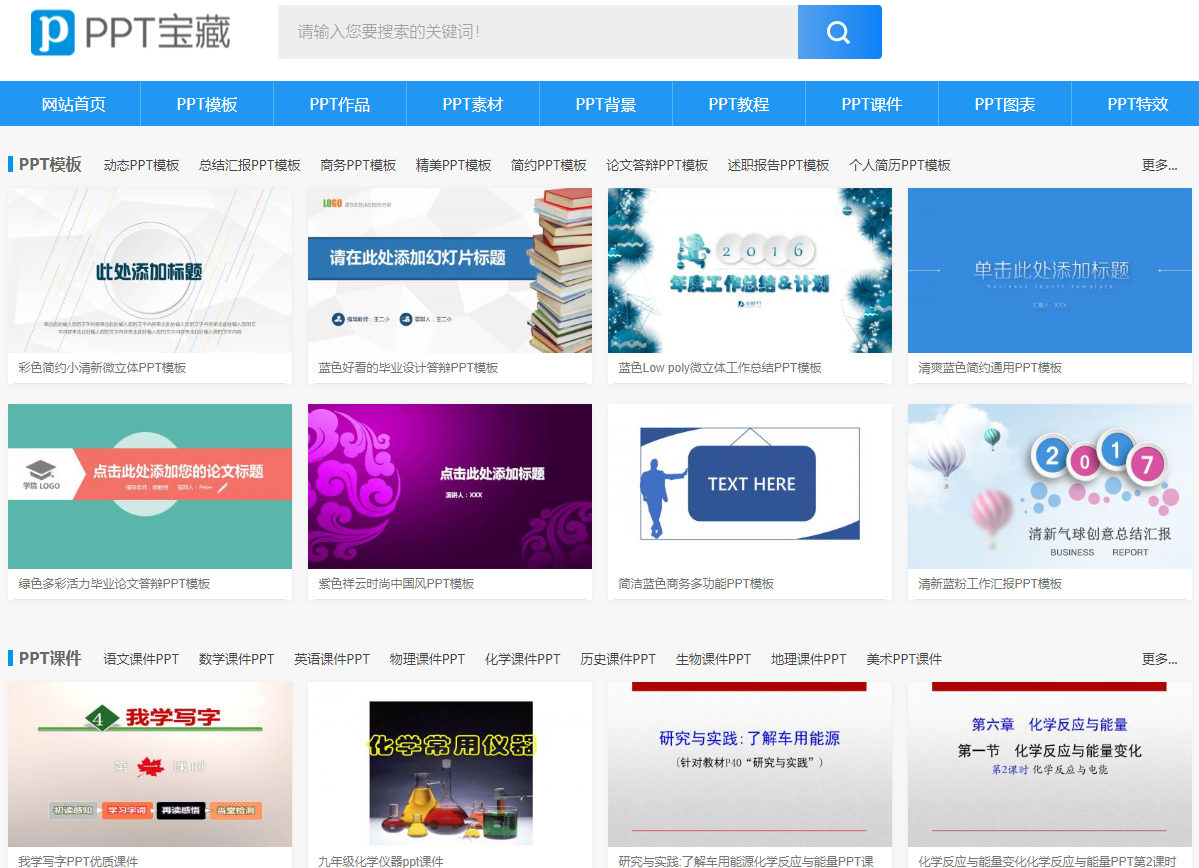Click the magnifying glass search button
This screenshot has height=868, width=1199.
(x=839, y=32)
